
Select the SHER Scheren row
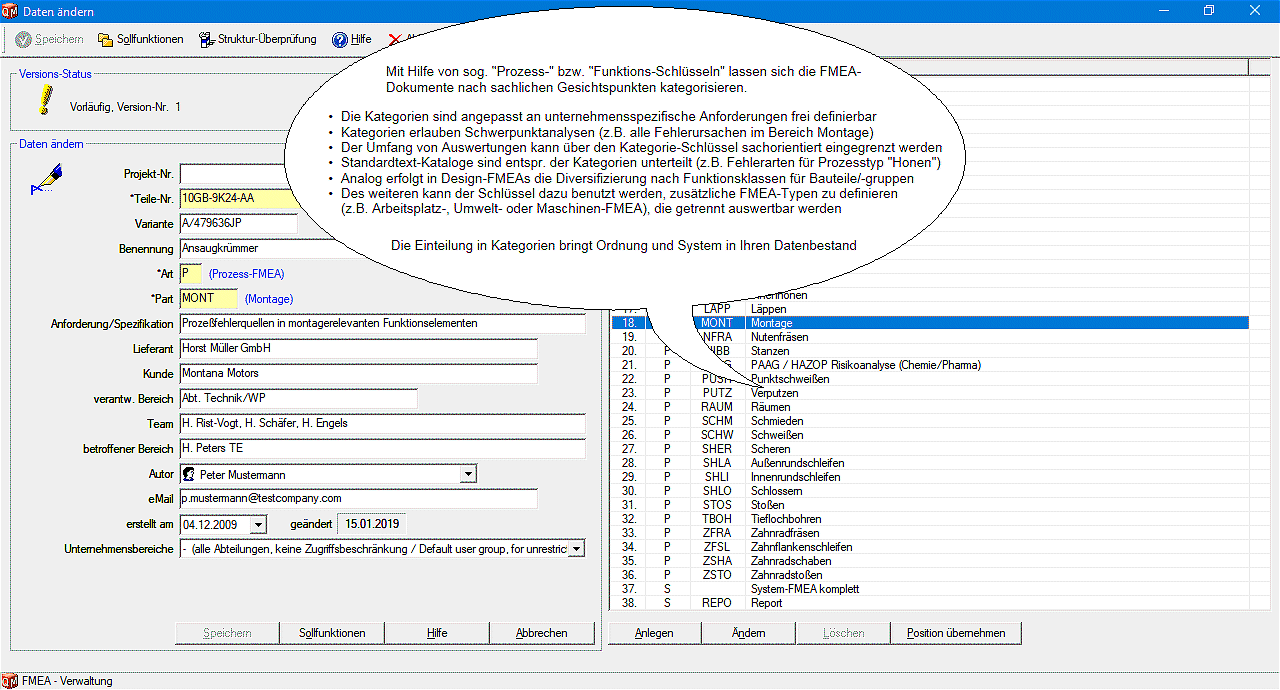click(x=929, y=449)
